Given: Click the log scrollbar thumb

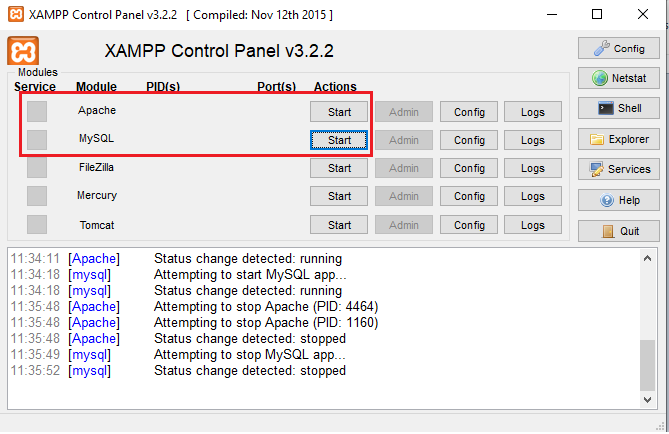Looking at the screenshot, I should tap(647, 365).
